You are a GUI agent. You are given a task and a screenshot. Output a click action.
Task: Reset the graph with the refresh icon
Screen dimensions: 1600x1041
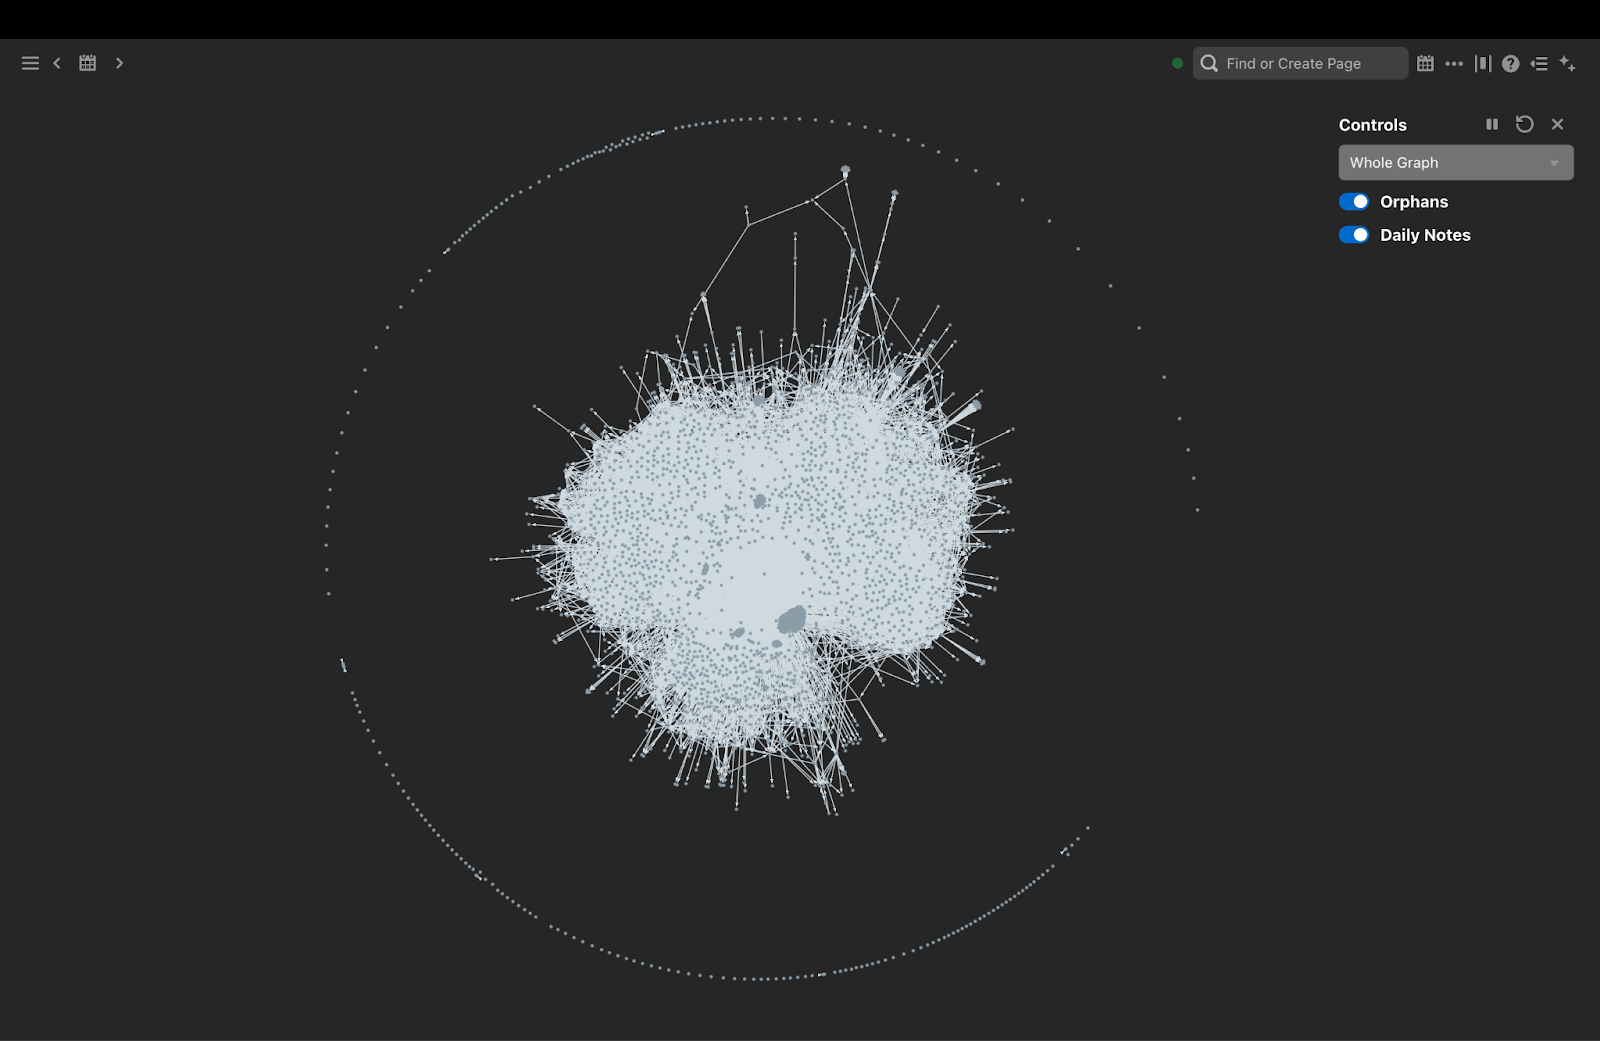tap(1524, 124)
